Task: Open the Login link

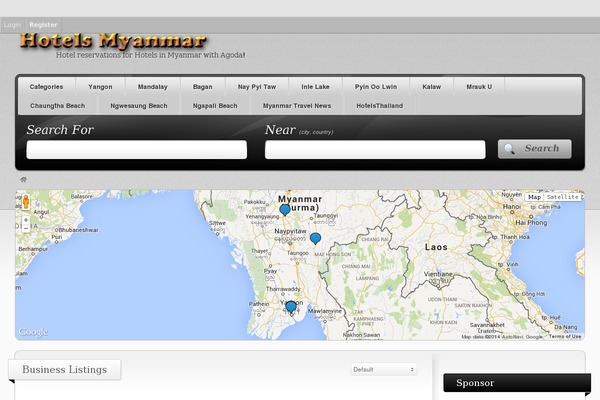Action: click(12, 25)
